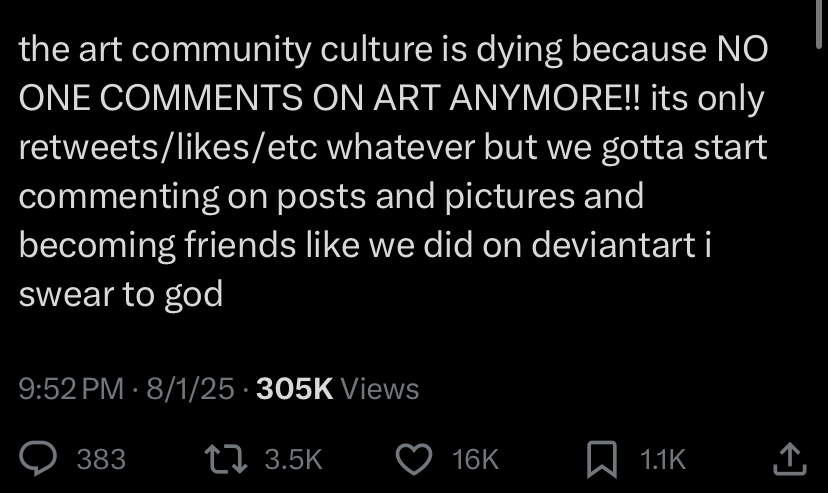828x493 pixels.
Task: Click the word "Views" label
Action: (x=380, y=389)
